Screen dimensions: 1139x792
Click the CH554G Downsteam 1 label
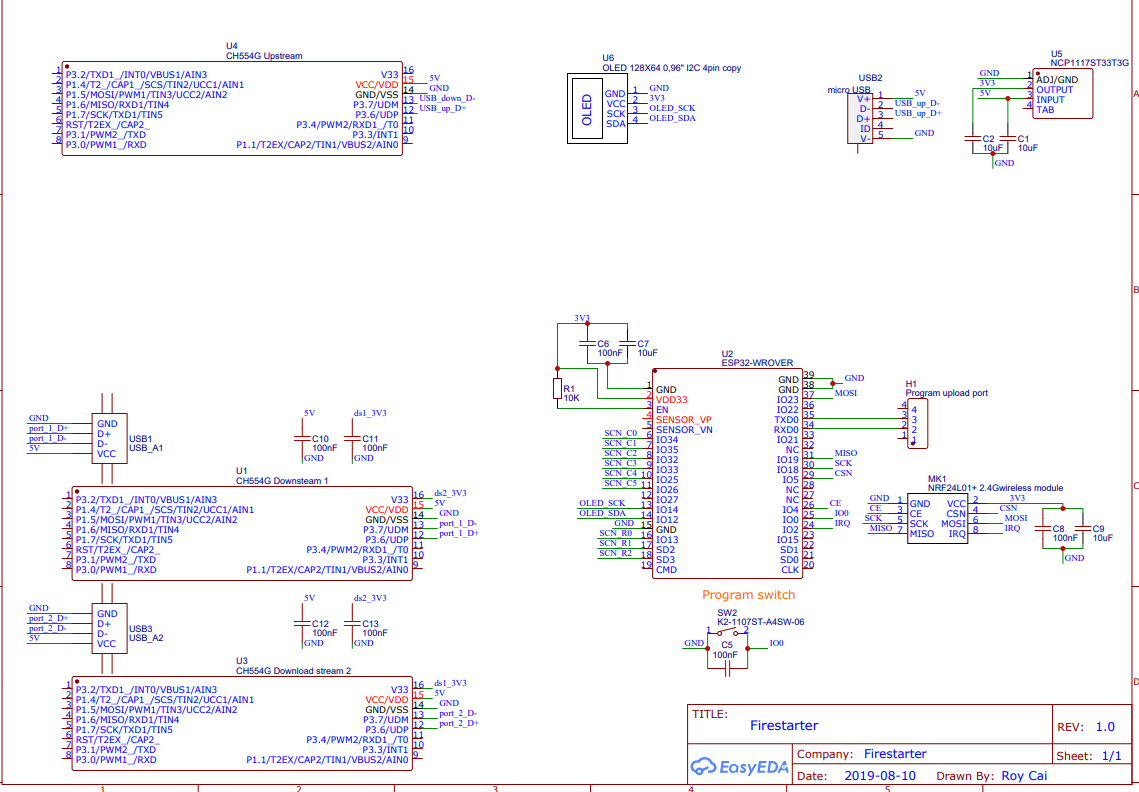coord(282,481)
